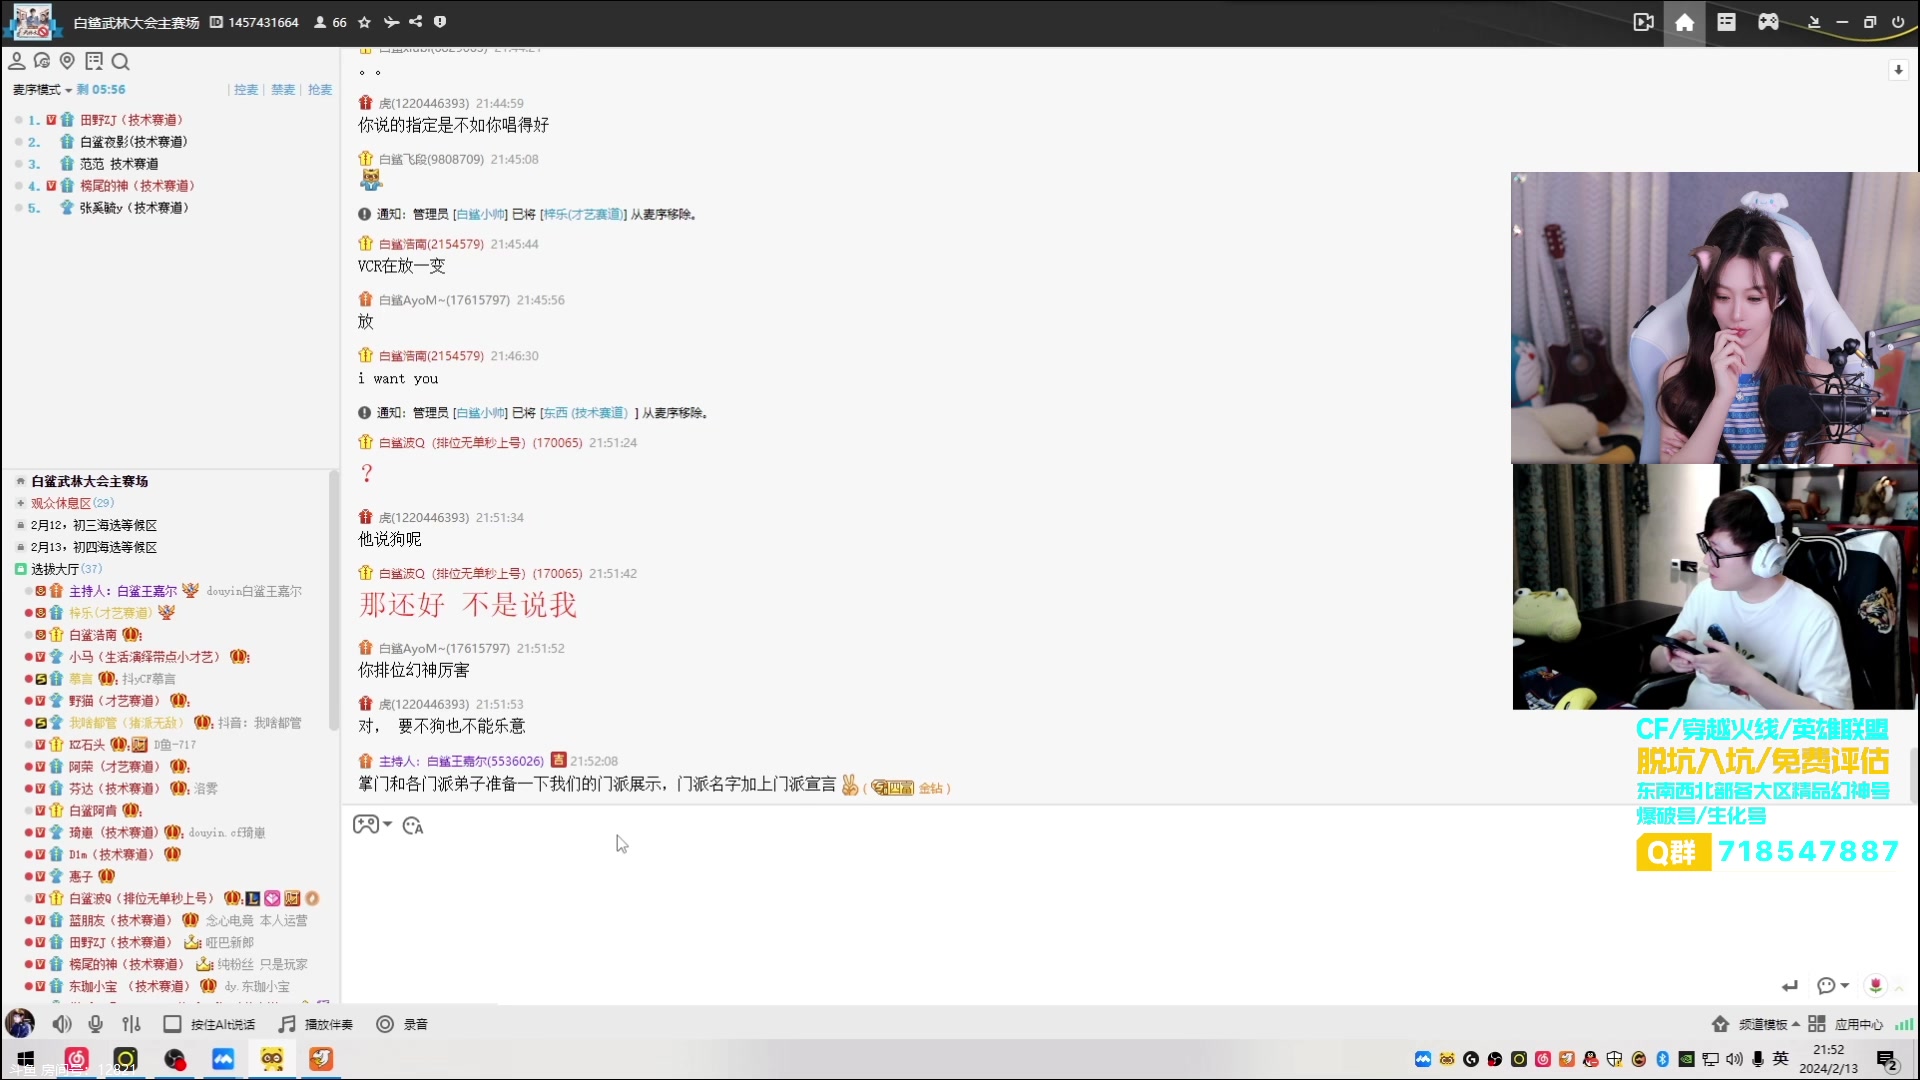Image resolution: width=1920 pixels, height=1080 pixels.
Task: Select user 野猫（才艺赛道）
Action: [116, 701]
